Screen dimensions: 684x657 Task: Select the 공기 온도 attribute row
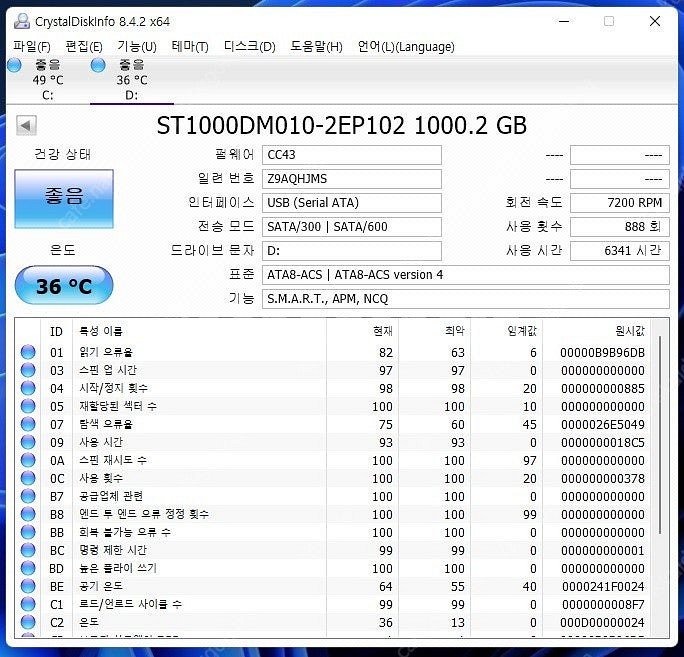coord(334,586)
